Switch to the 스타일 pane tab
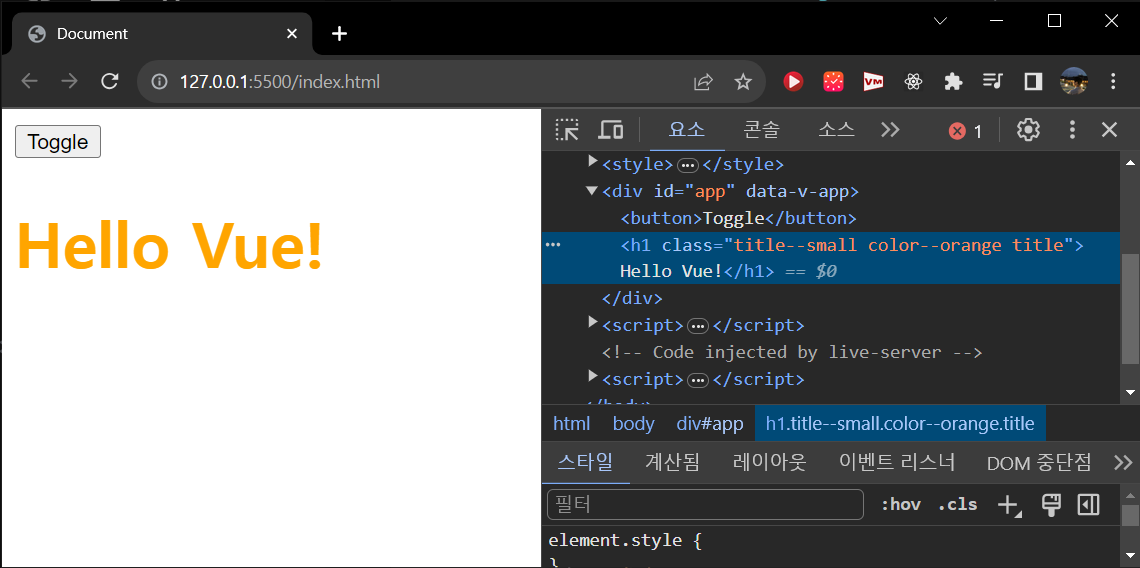This screenshot has height=568, width=1140. click(x=585, y=463)
